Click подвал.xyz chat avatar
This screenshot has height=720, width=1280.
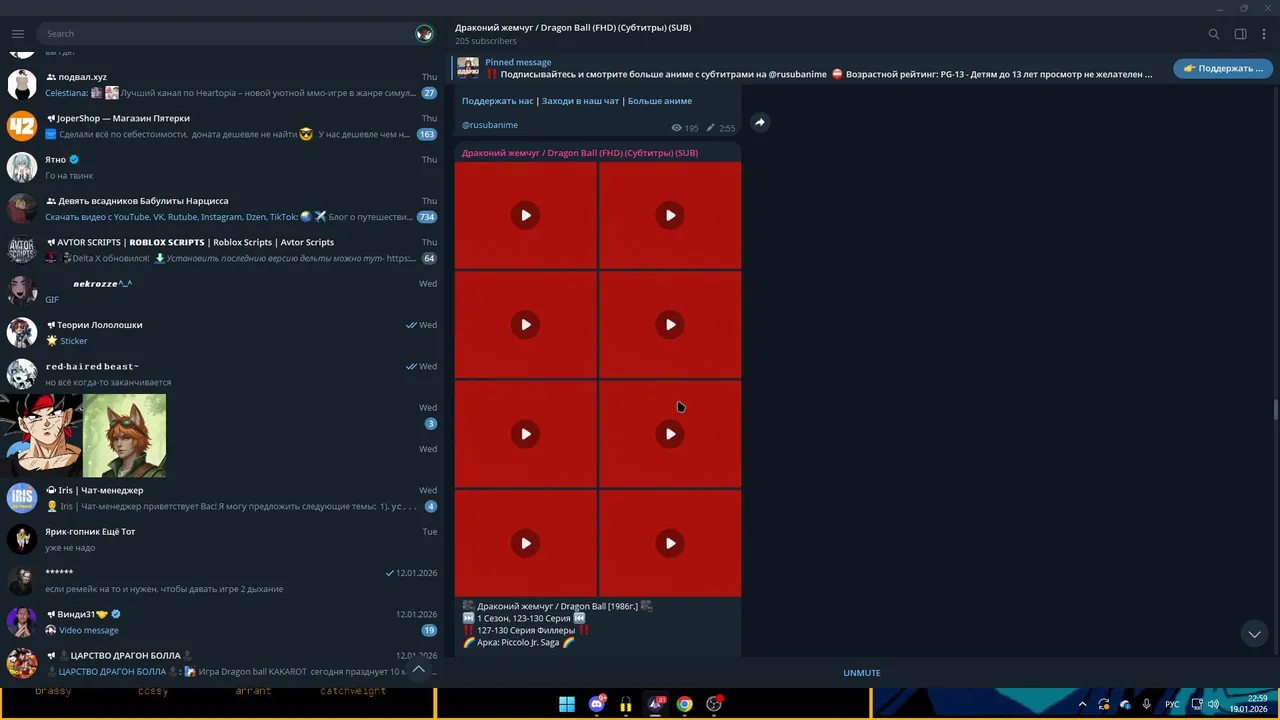pos(22,85)
